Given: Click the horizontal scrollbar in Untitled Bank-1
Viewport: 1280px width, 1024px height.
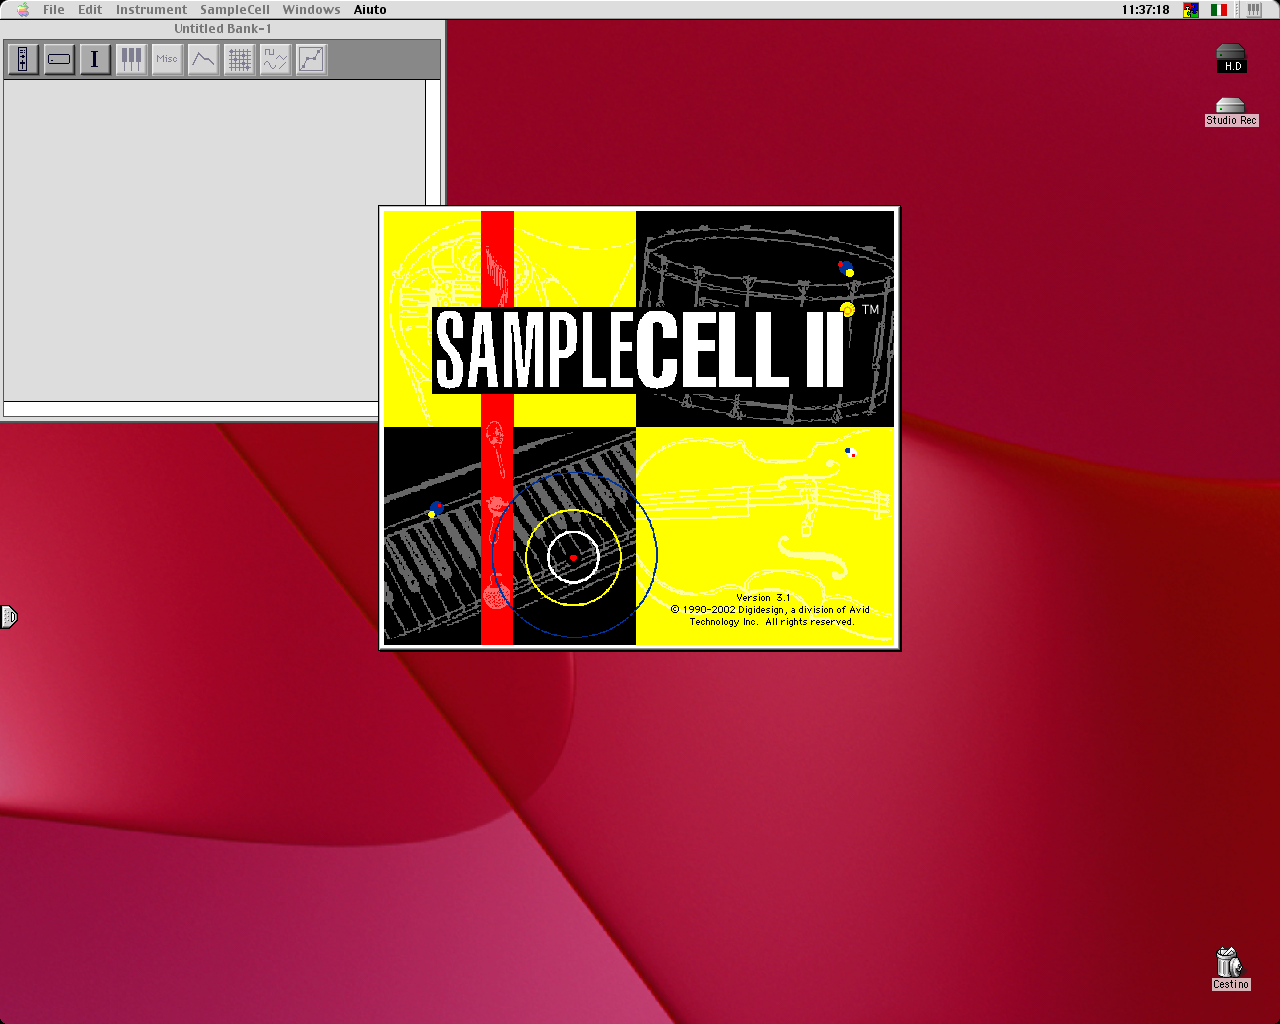Looking at the screenshot, I should tap(191, 409).
